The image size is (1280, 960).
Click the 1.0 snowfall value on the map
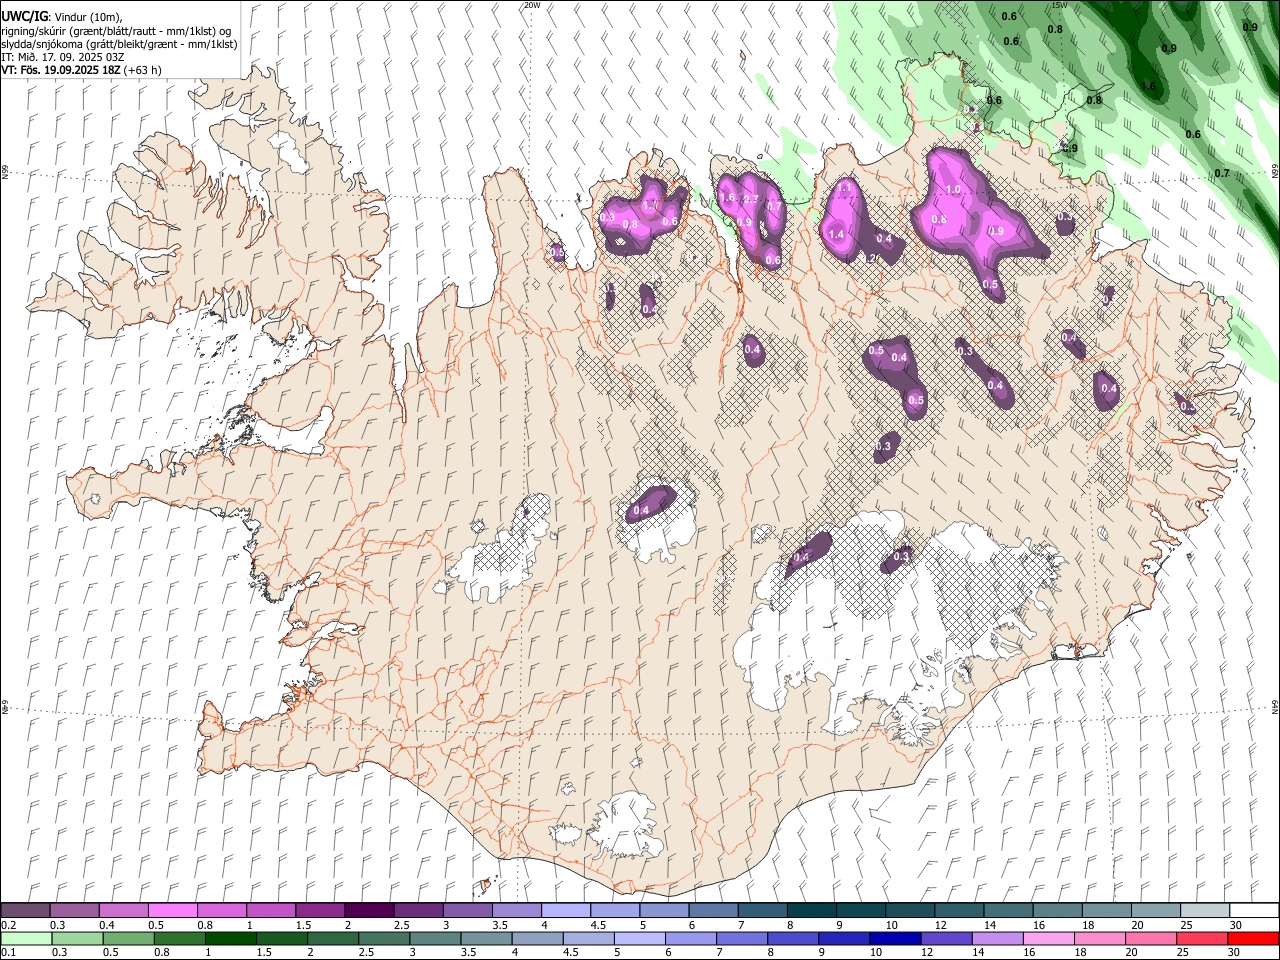click(953, 189)
